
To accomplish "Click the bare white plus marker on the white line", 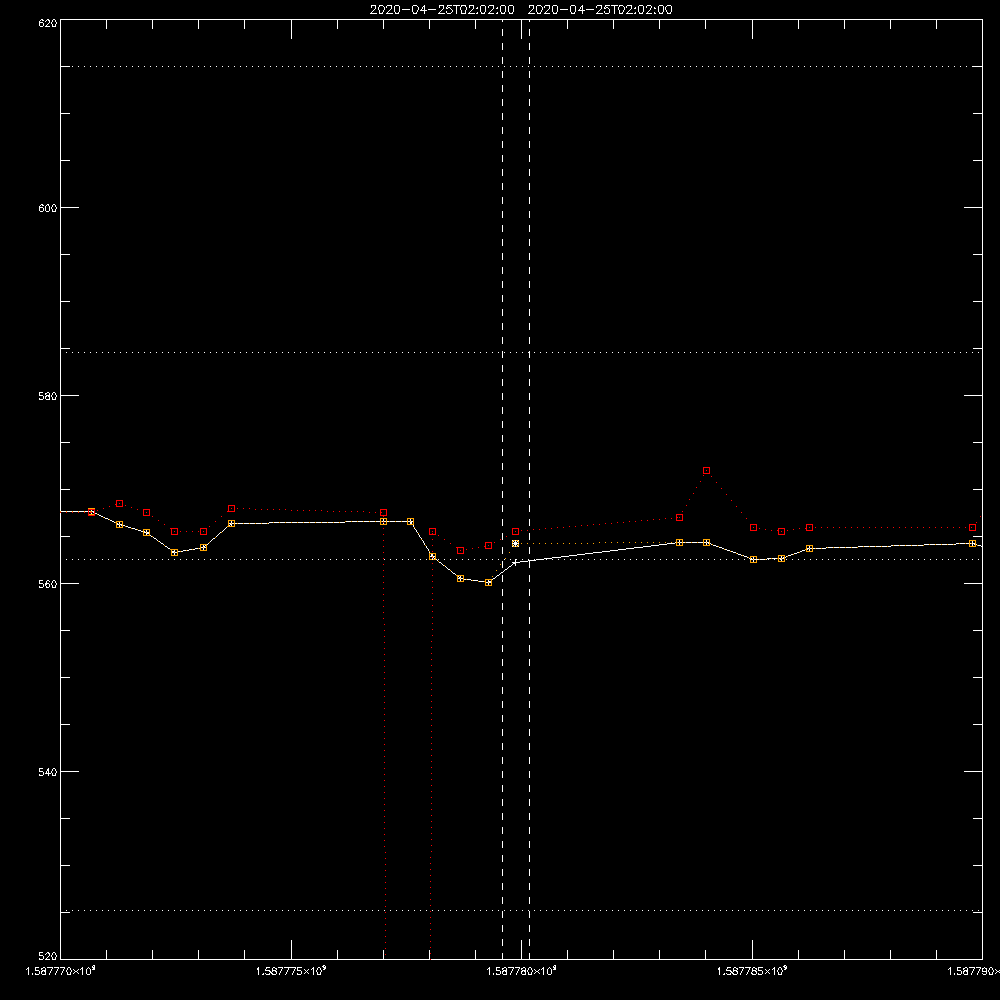I will pyautogui.click(x=515, y=562).
